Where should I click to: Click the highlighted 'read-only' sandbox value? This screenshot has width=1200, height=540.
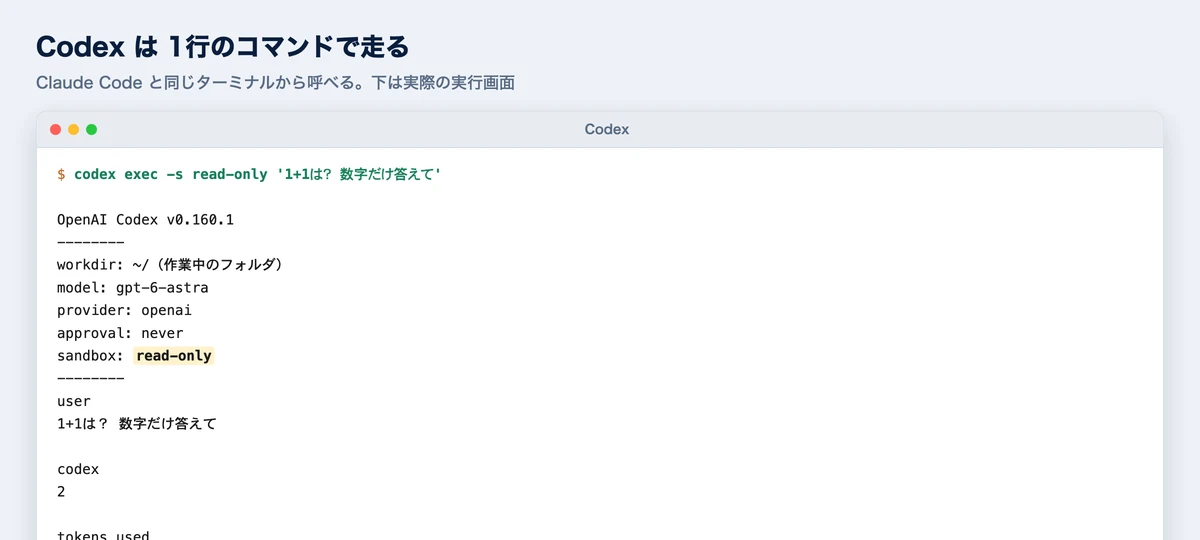tap(174, 356)
